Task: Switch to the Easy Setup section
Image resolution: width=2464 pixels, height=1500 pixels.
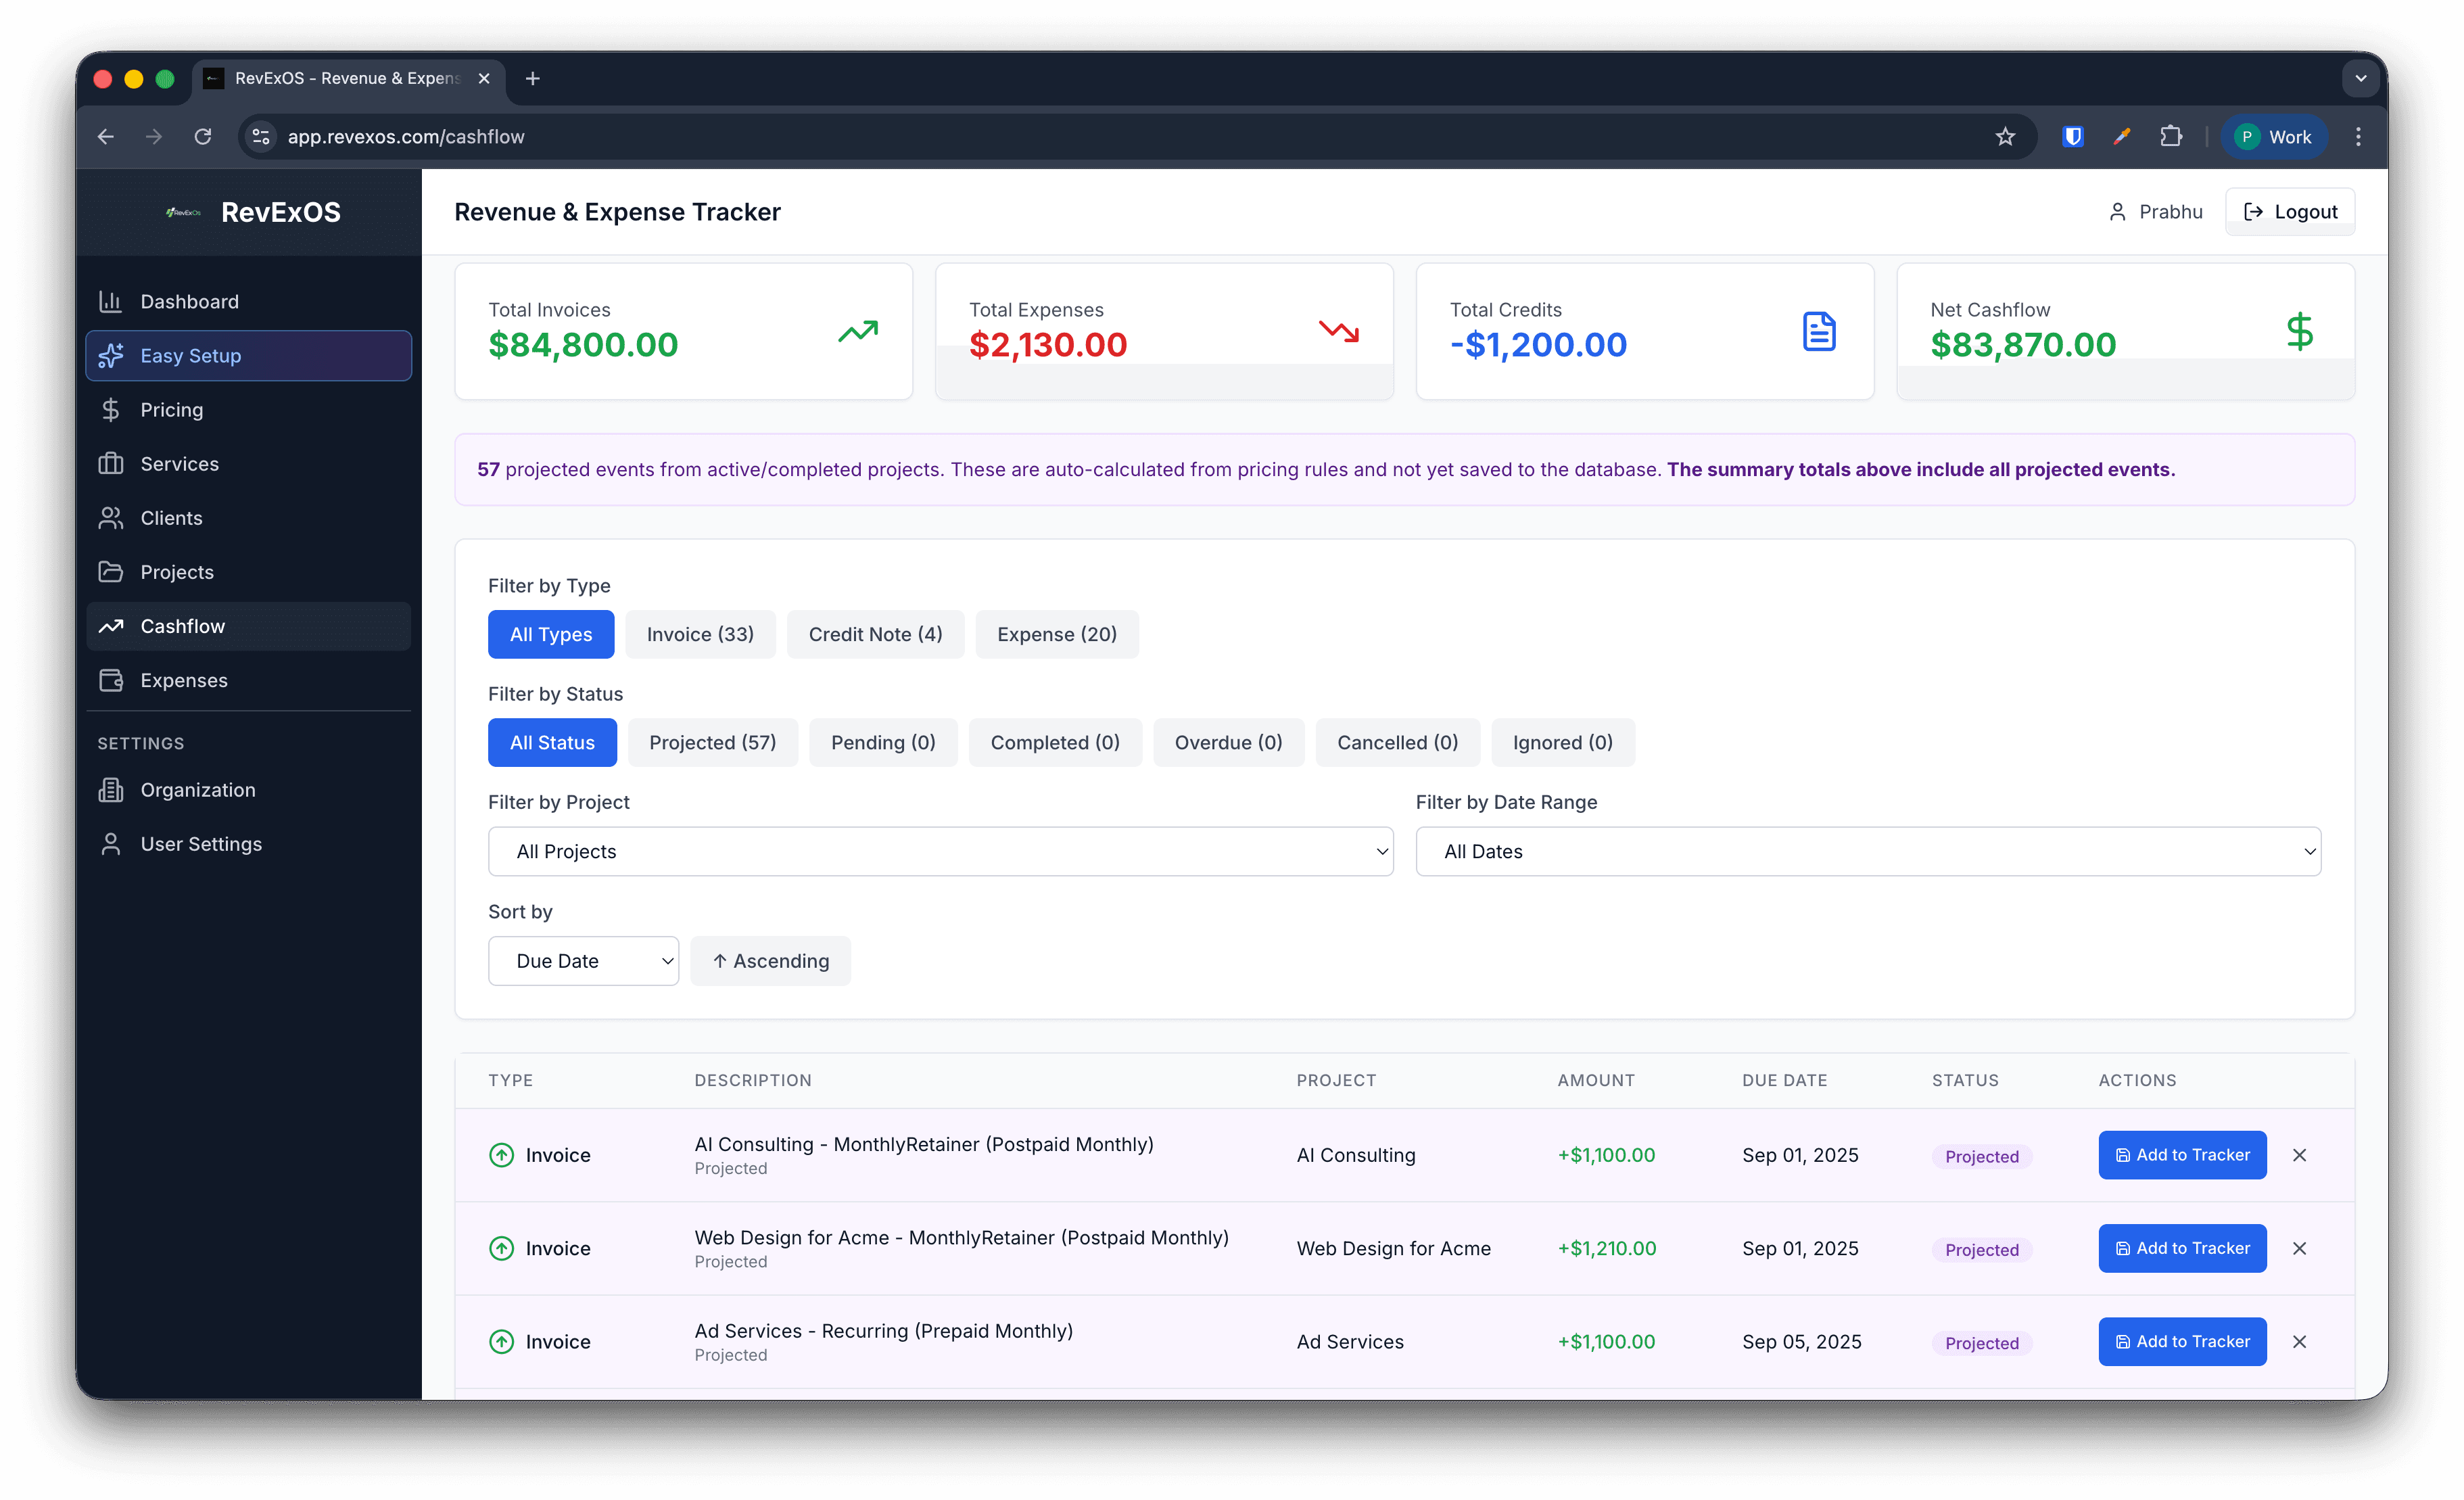Action: 190,355
